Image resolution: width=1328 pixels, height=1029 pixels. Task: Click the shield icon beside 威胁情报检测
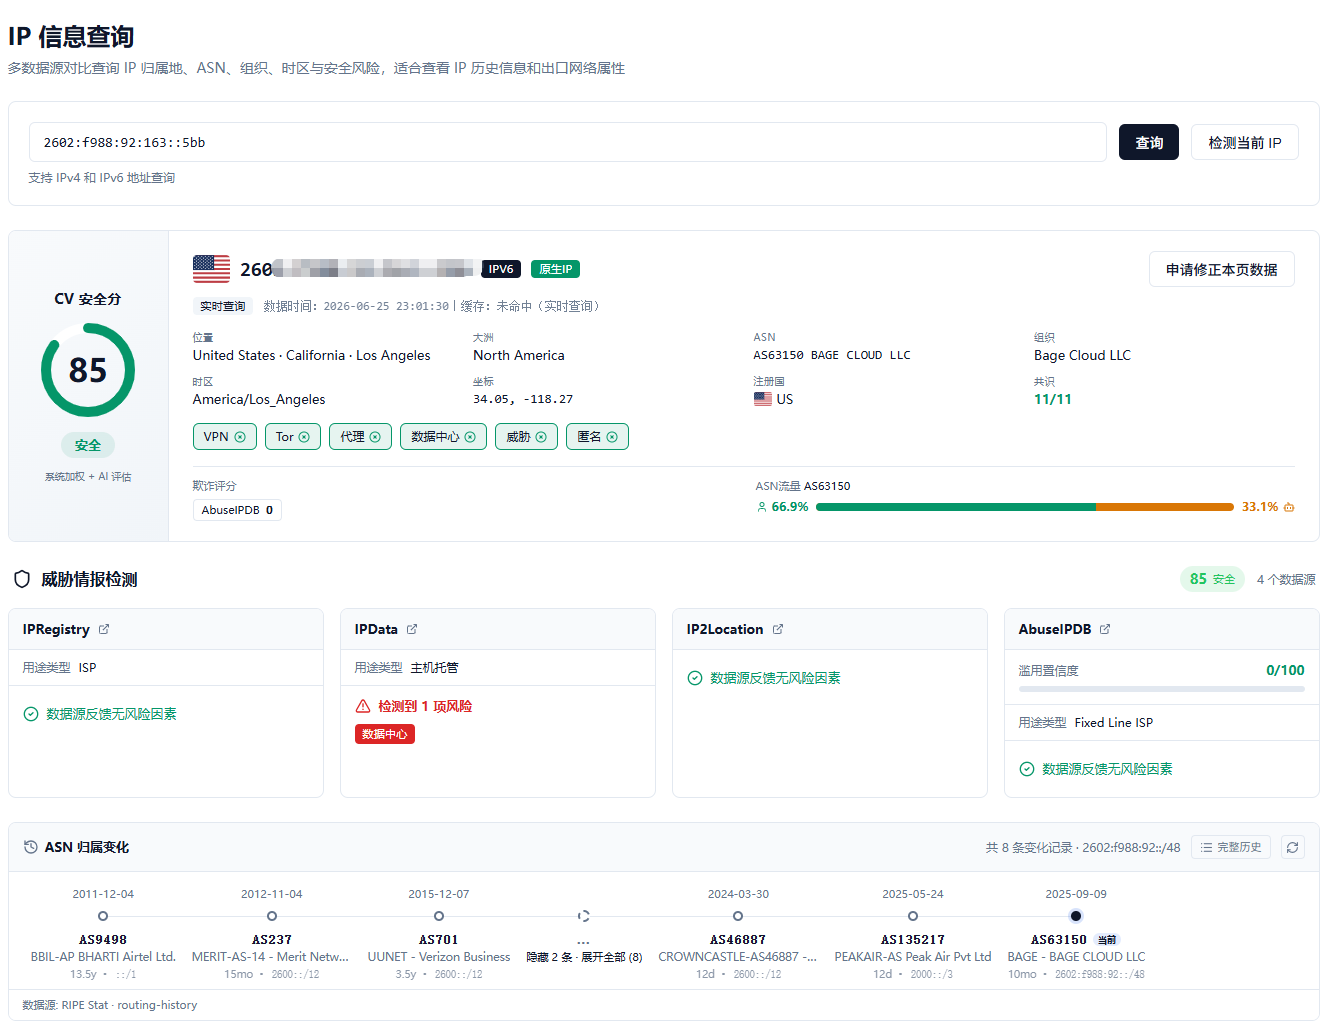click(22, 579)
